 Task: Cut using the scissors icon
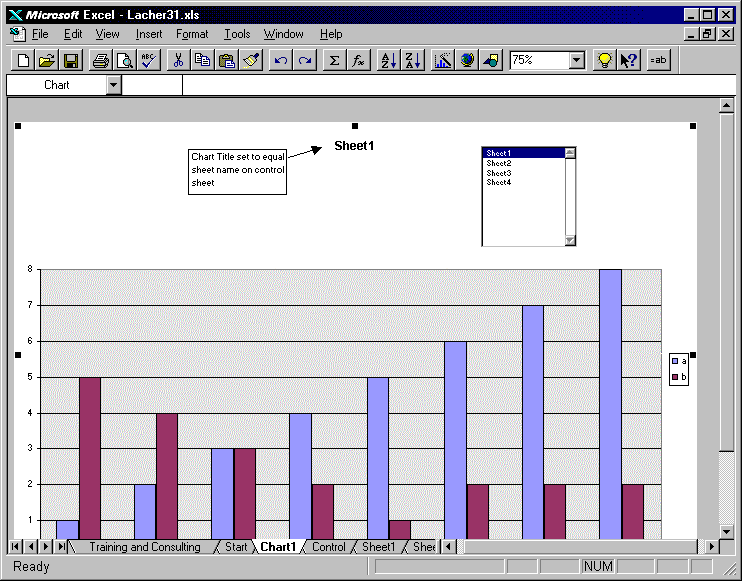tap(178, 61)
